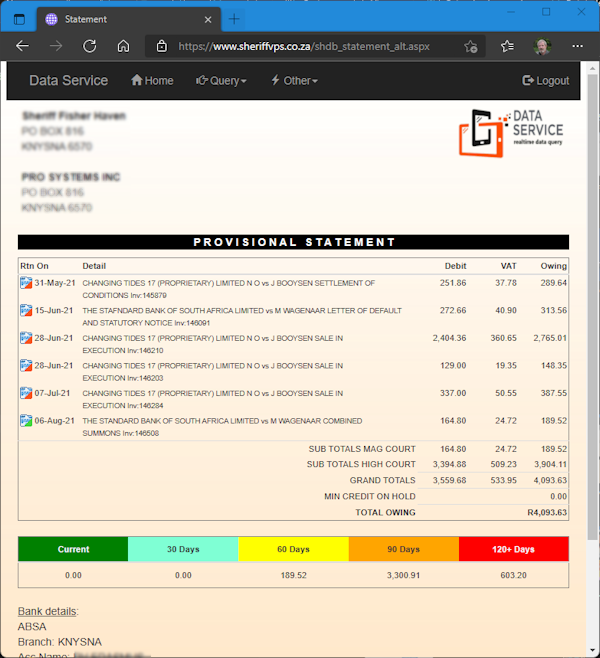Click total owing value R4,093.63

pos(547,512)
